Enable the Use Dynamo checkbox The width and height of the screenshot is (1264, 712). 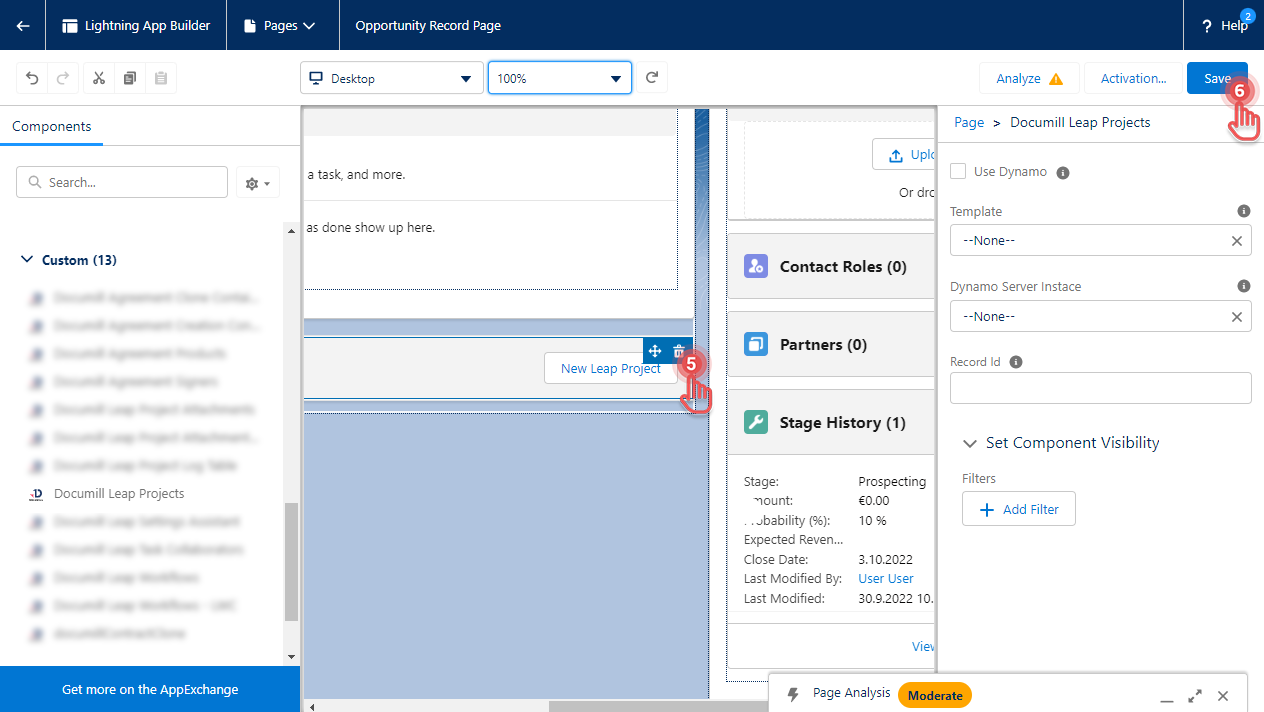point(958,171)
